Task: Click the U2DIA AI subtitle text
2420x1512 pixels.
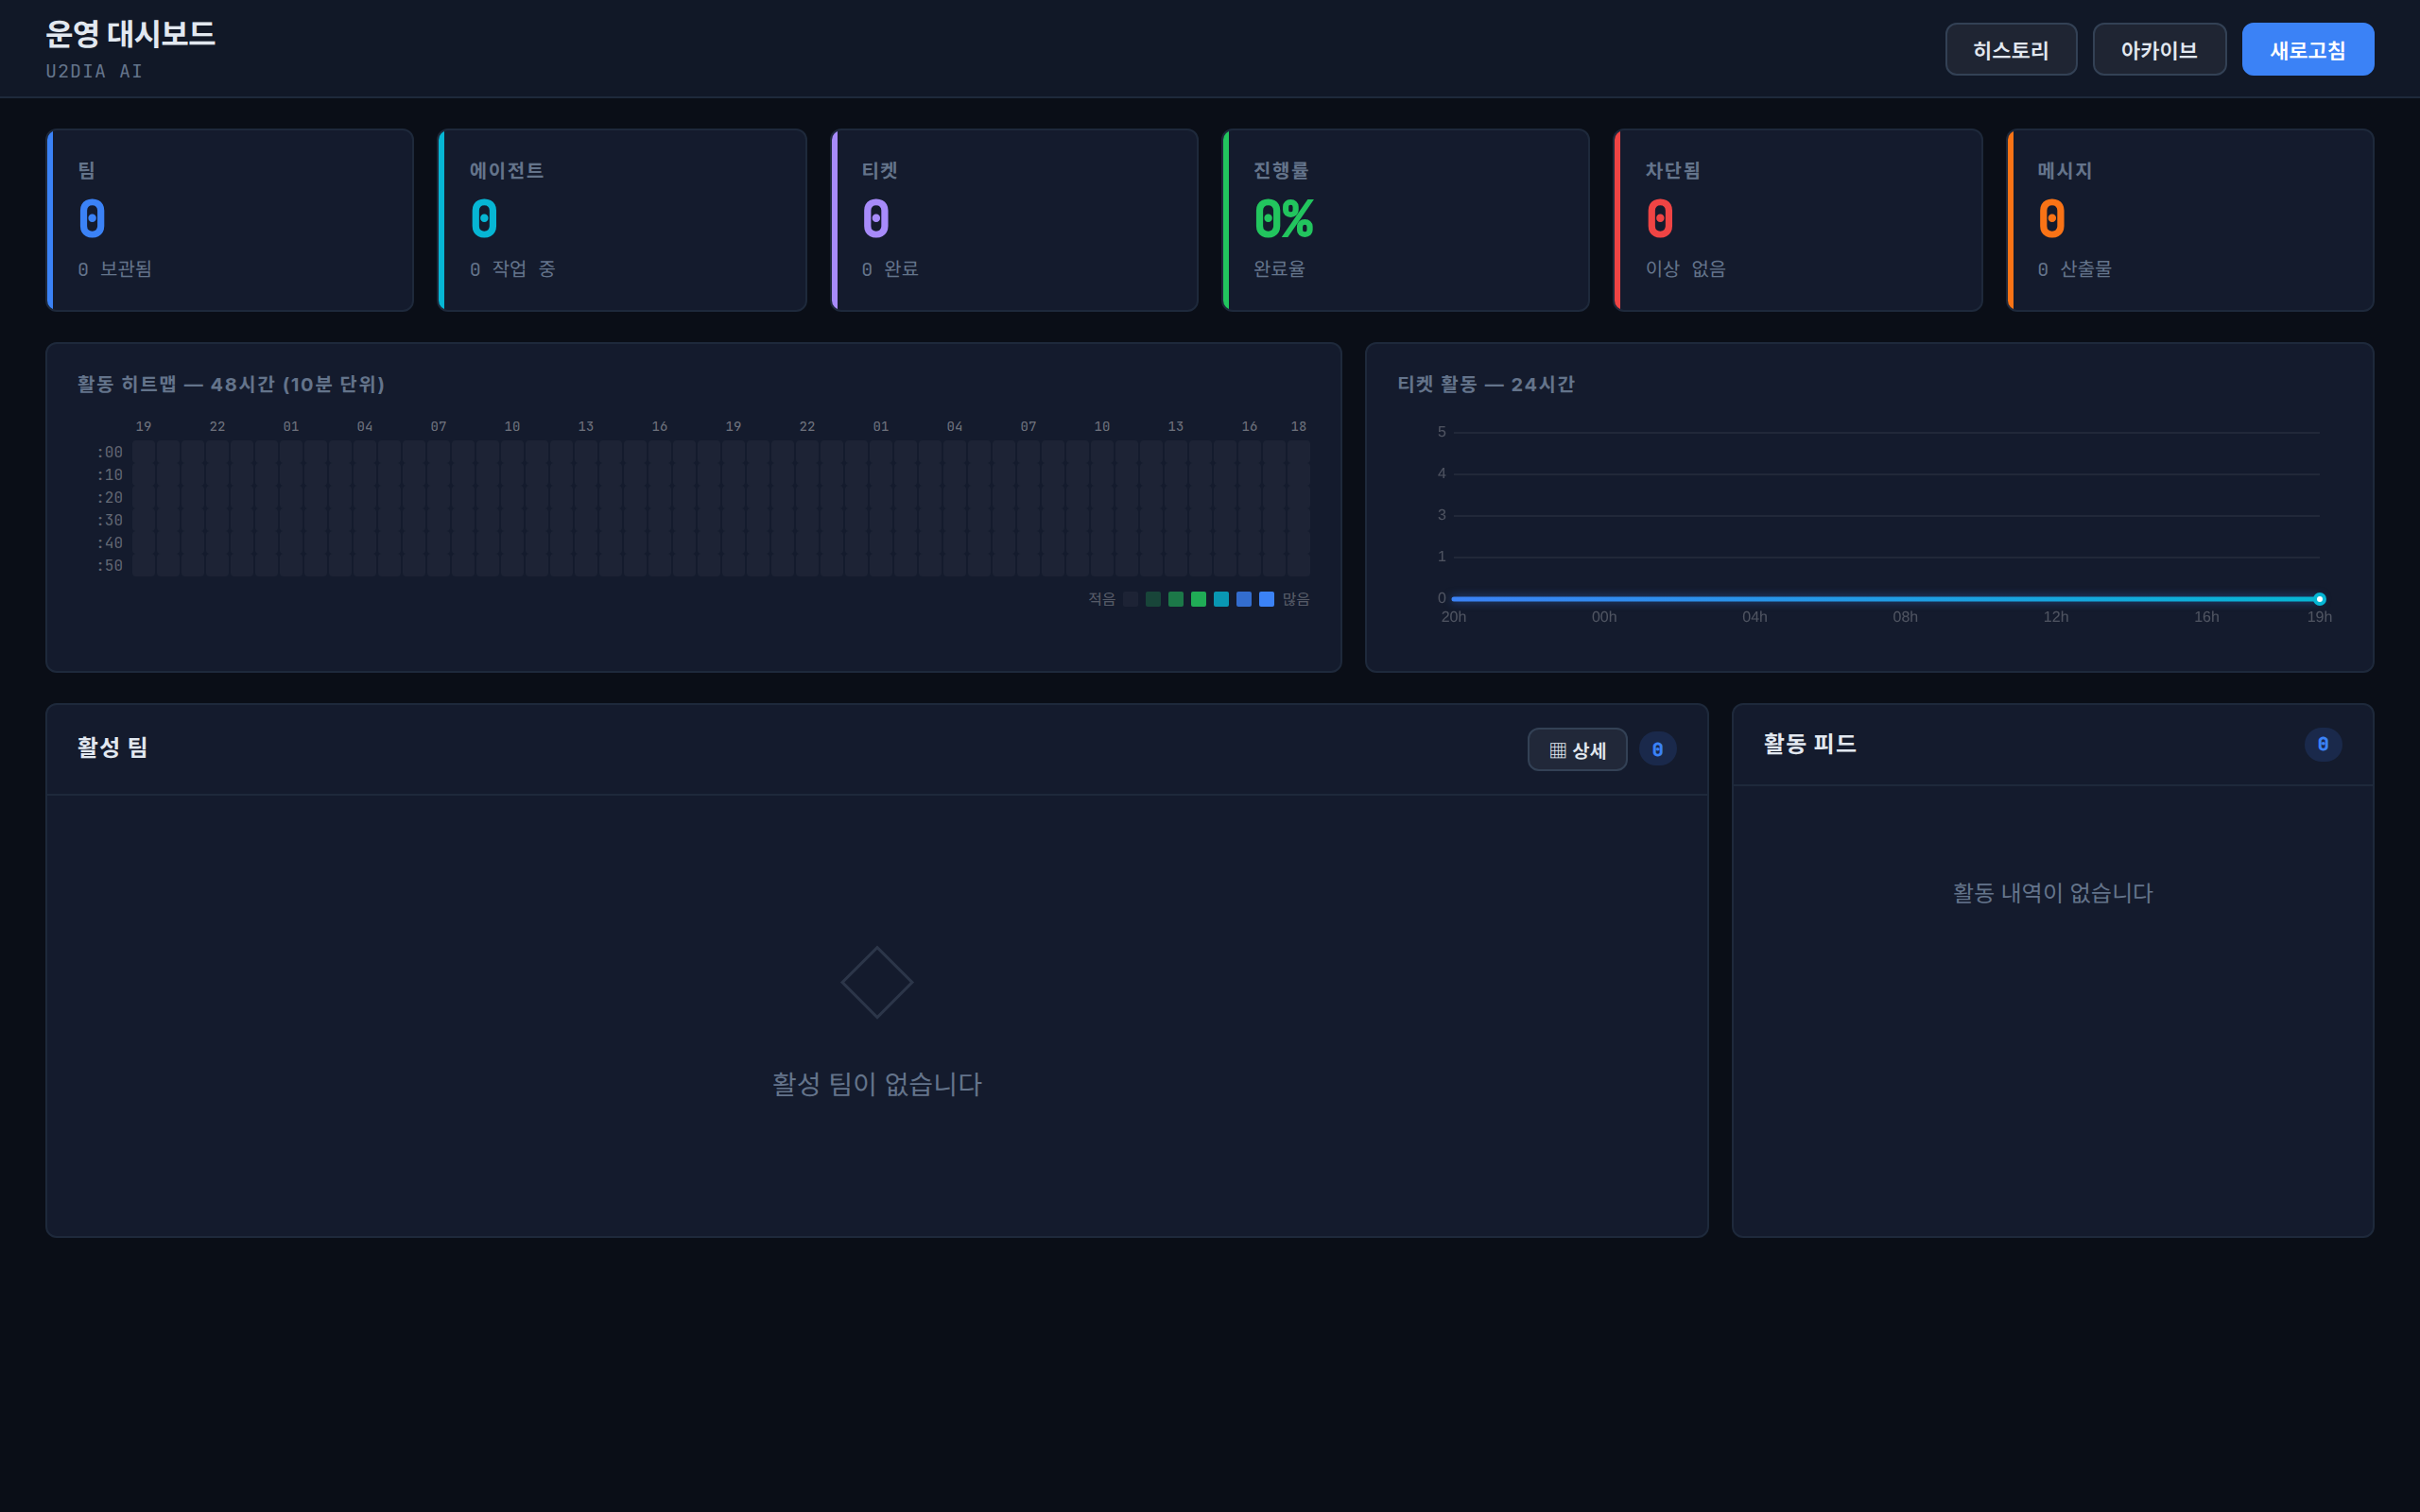Action: tap(93, 71)
